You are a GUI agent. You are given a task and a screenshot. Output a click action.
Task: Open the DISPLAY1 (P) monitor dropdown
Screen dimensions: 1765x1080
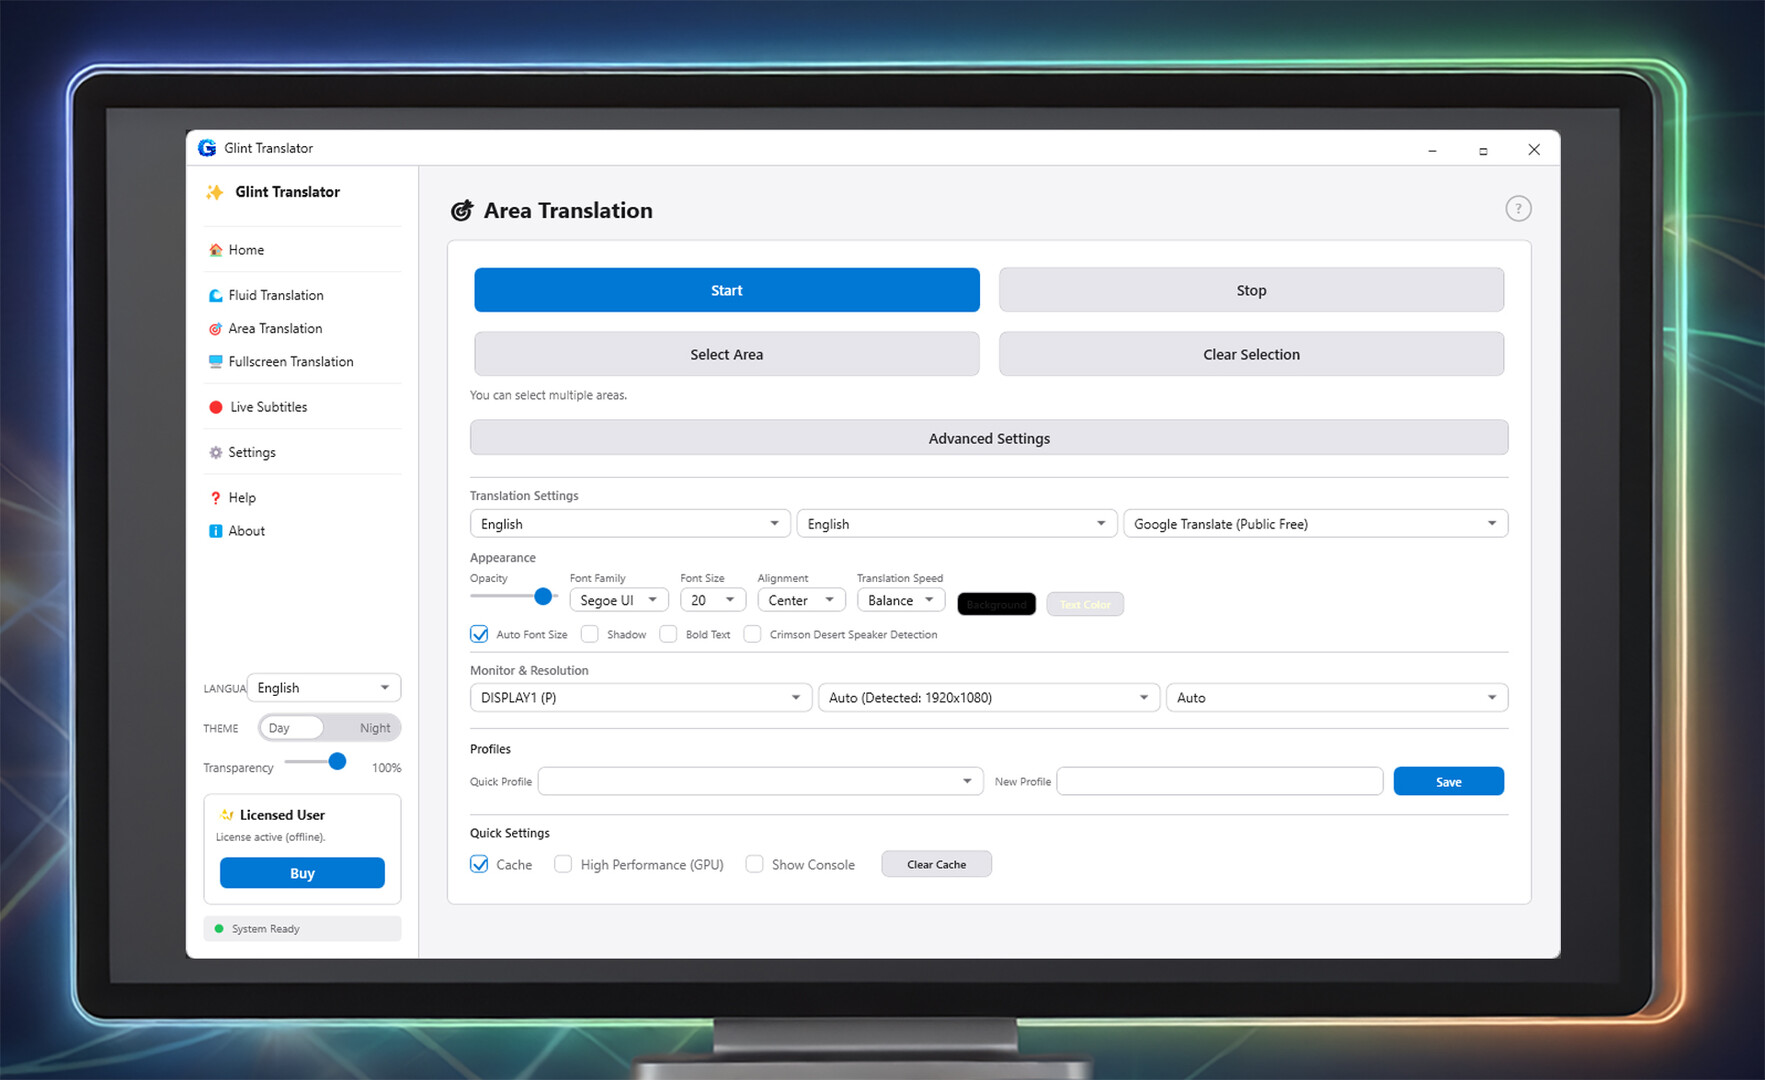[641, 698]
